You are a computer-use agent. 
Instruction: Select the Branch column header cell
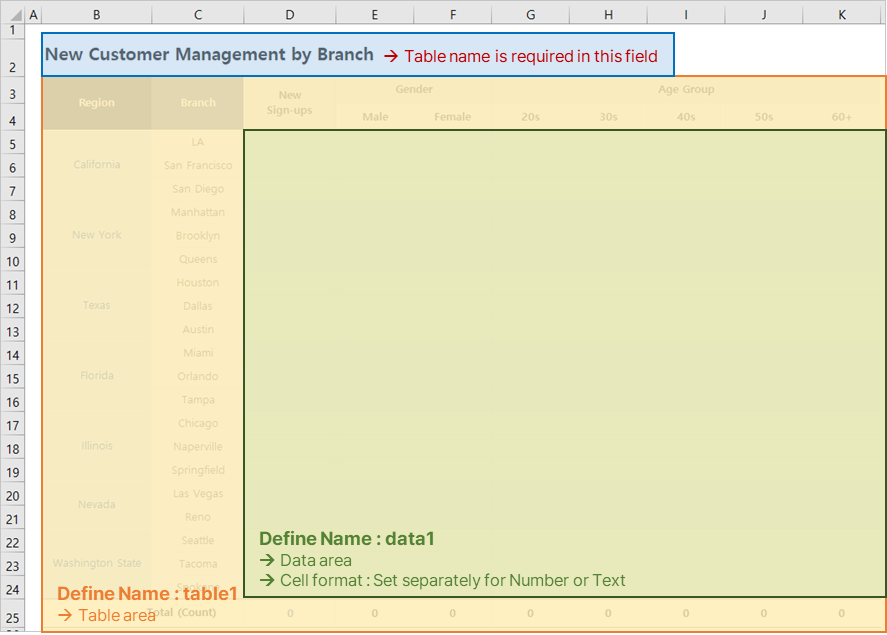[x=197, y=103]
